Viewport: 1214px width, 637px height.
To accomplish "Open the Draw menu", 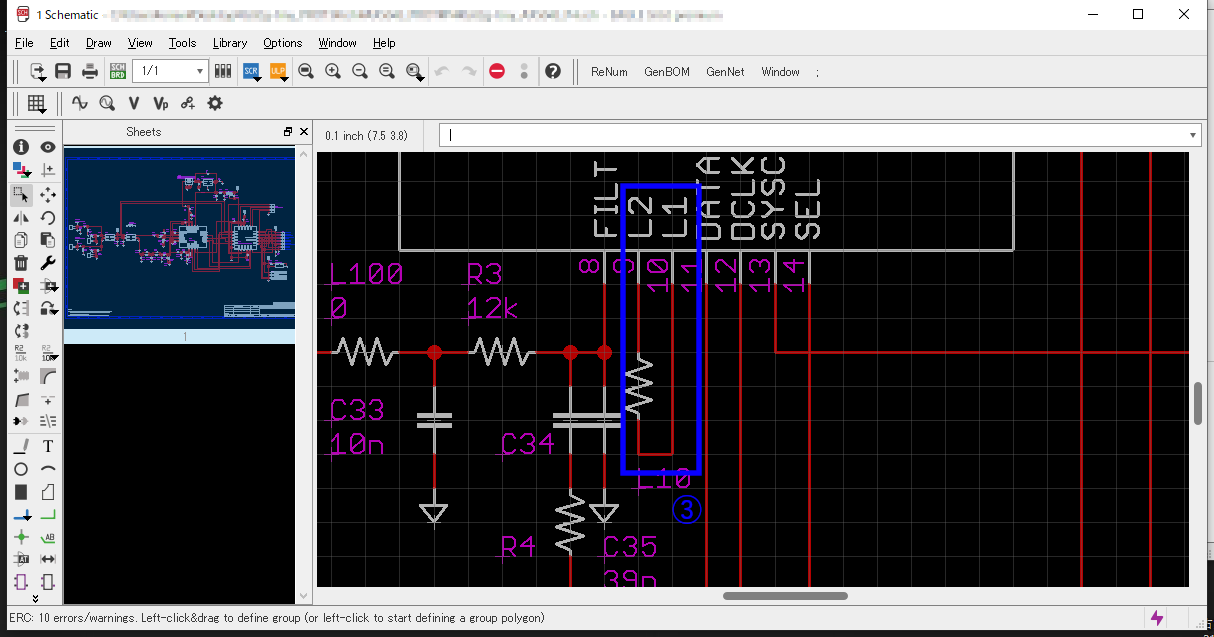I will pos(98,43).
